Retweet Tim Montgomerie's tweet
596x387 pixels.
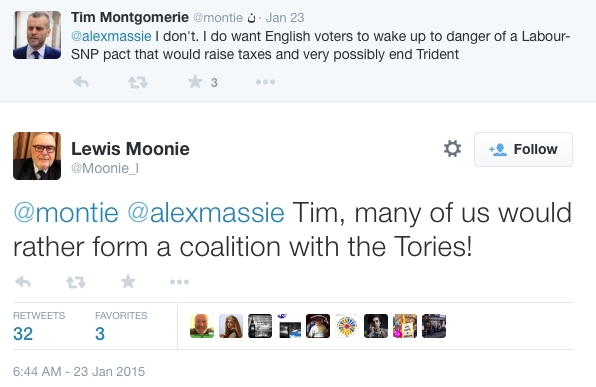(x=138, y=82)
